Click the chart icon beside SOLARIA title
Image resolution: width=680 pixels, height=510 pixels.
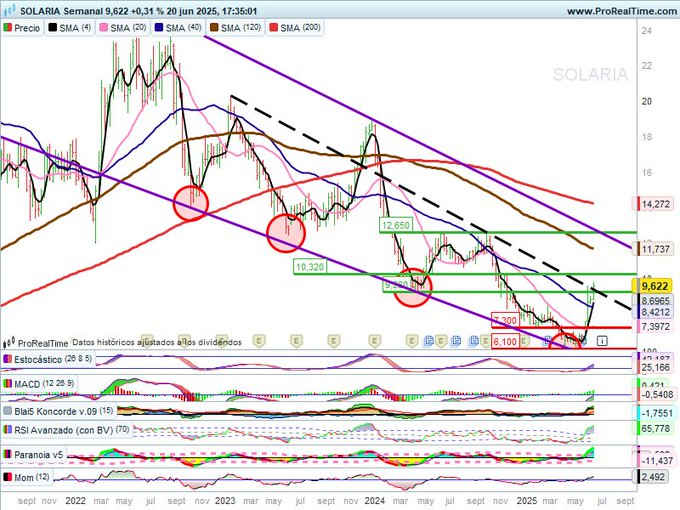click(x=10, y=10)
